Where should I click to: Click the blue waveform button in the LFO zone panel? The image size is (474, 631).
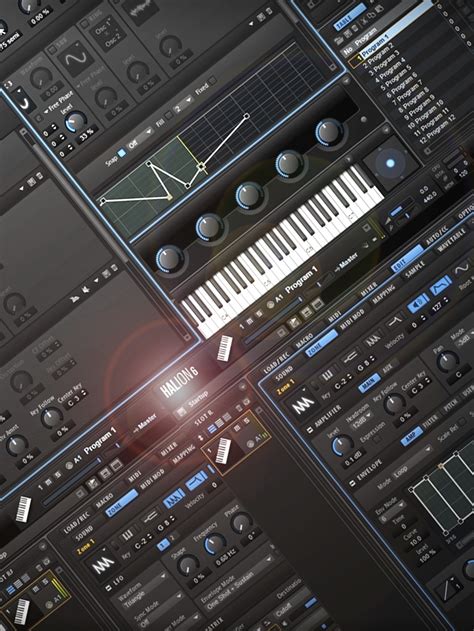[x=174, y=499]
